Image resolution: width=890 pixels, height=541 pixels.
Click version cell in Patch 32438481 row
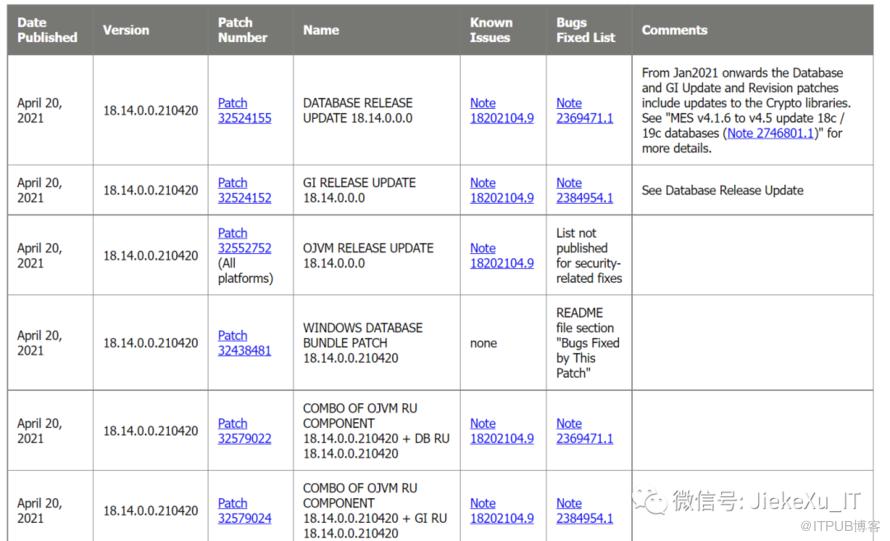click(150, 343)
